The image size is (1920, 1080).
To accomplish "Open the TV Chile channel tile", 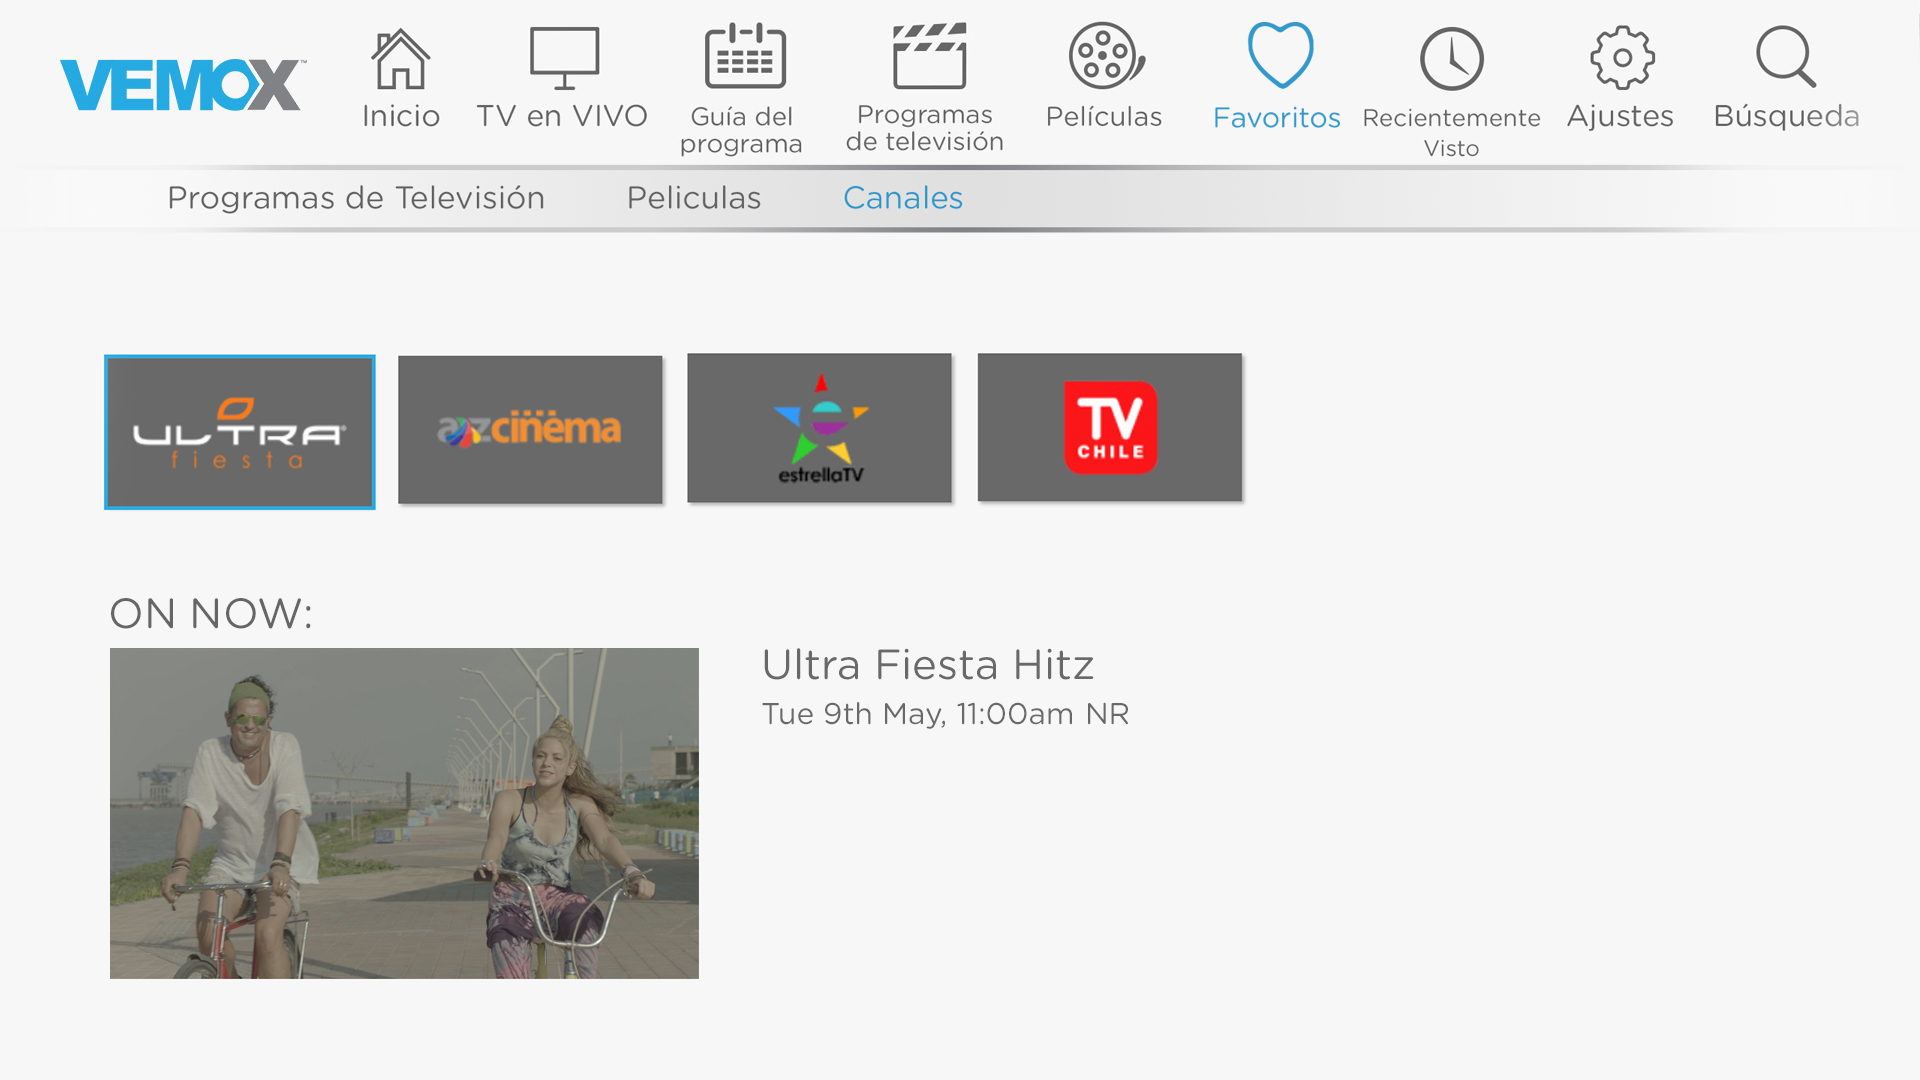I will [1109, 427].
